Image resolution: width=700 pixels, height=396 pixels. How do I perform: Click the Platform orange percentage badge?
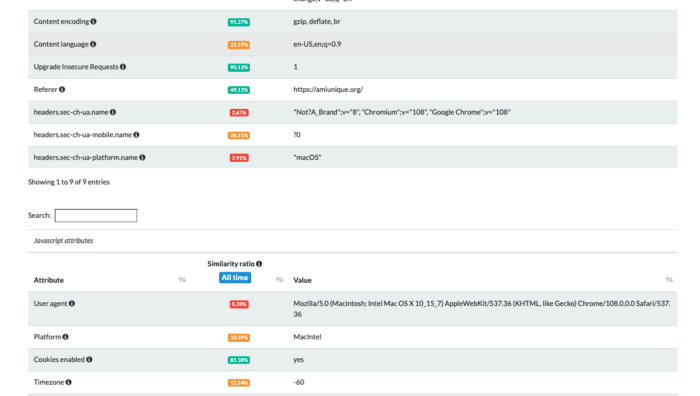click(239, 338)
